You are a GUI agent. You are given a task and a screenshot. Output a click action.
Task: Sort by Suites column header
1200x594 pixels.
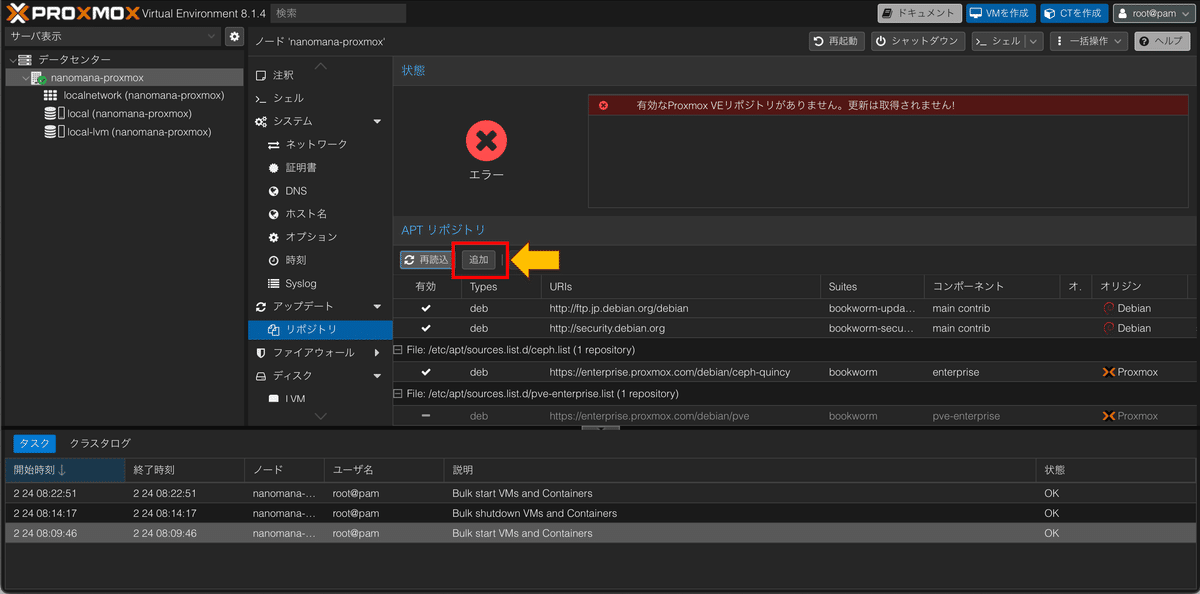click(x=872, y=286)
